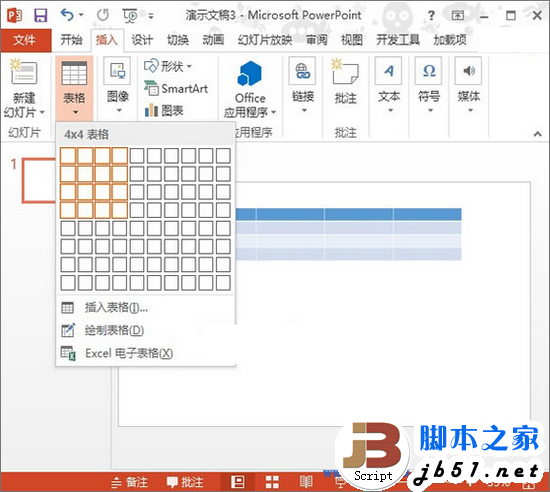The width and height of the screenshot is (550, 492).
Task: Click the Office apps icon
Action: click(x=249, y=73)
